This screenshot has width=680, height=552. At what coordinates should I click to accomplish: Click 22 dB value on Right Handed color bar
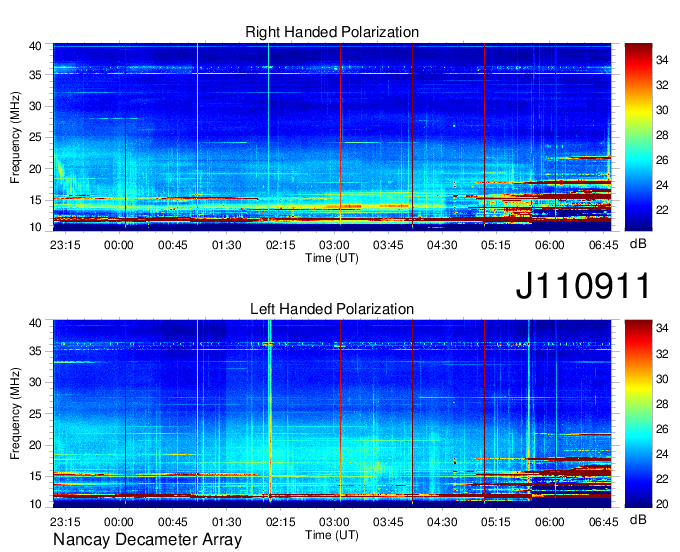(662, 210)
